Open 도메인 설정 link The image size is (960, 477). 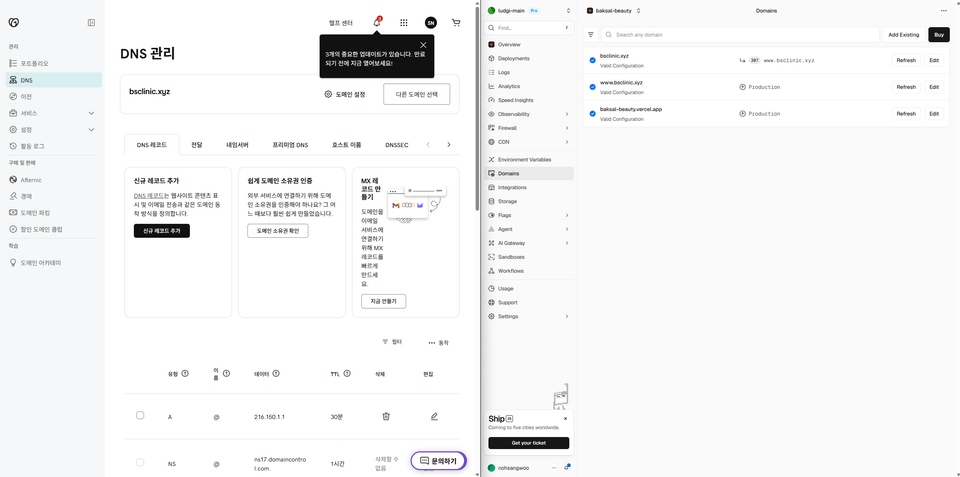point(345,94)
